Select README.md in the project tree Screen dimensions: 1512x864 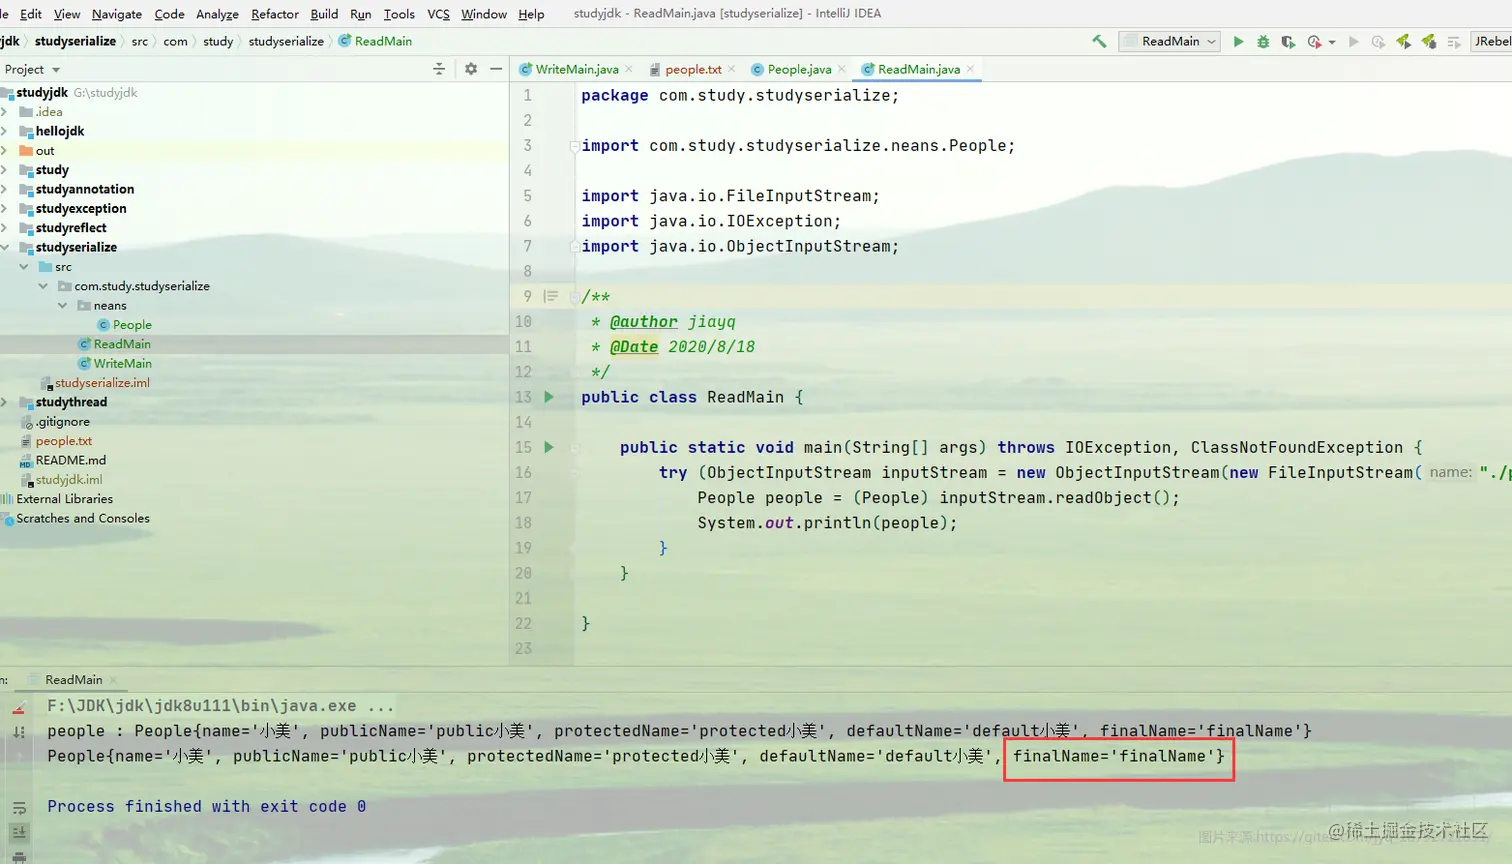point(70,460)
